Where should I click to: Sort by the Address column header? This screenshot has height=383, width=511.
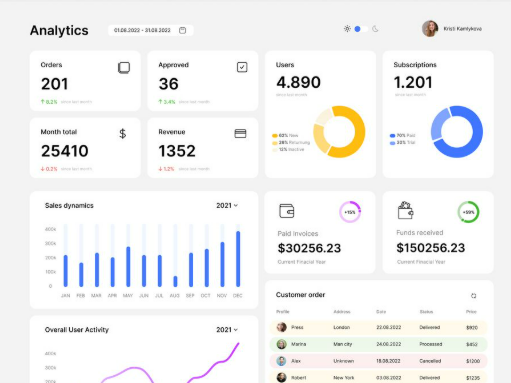coord(342,312)
